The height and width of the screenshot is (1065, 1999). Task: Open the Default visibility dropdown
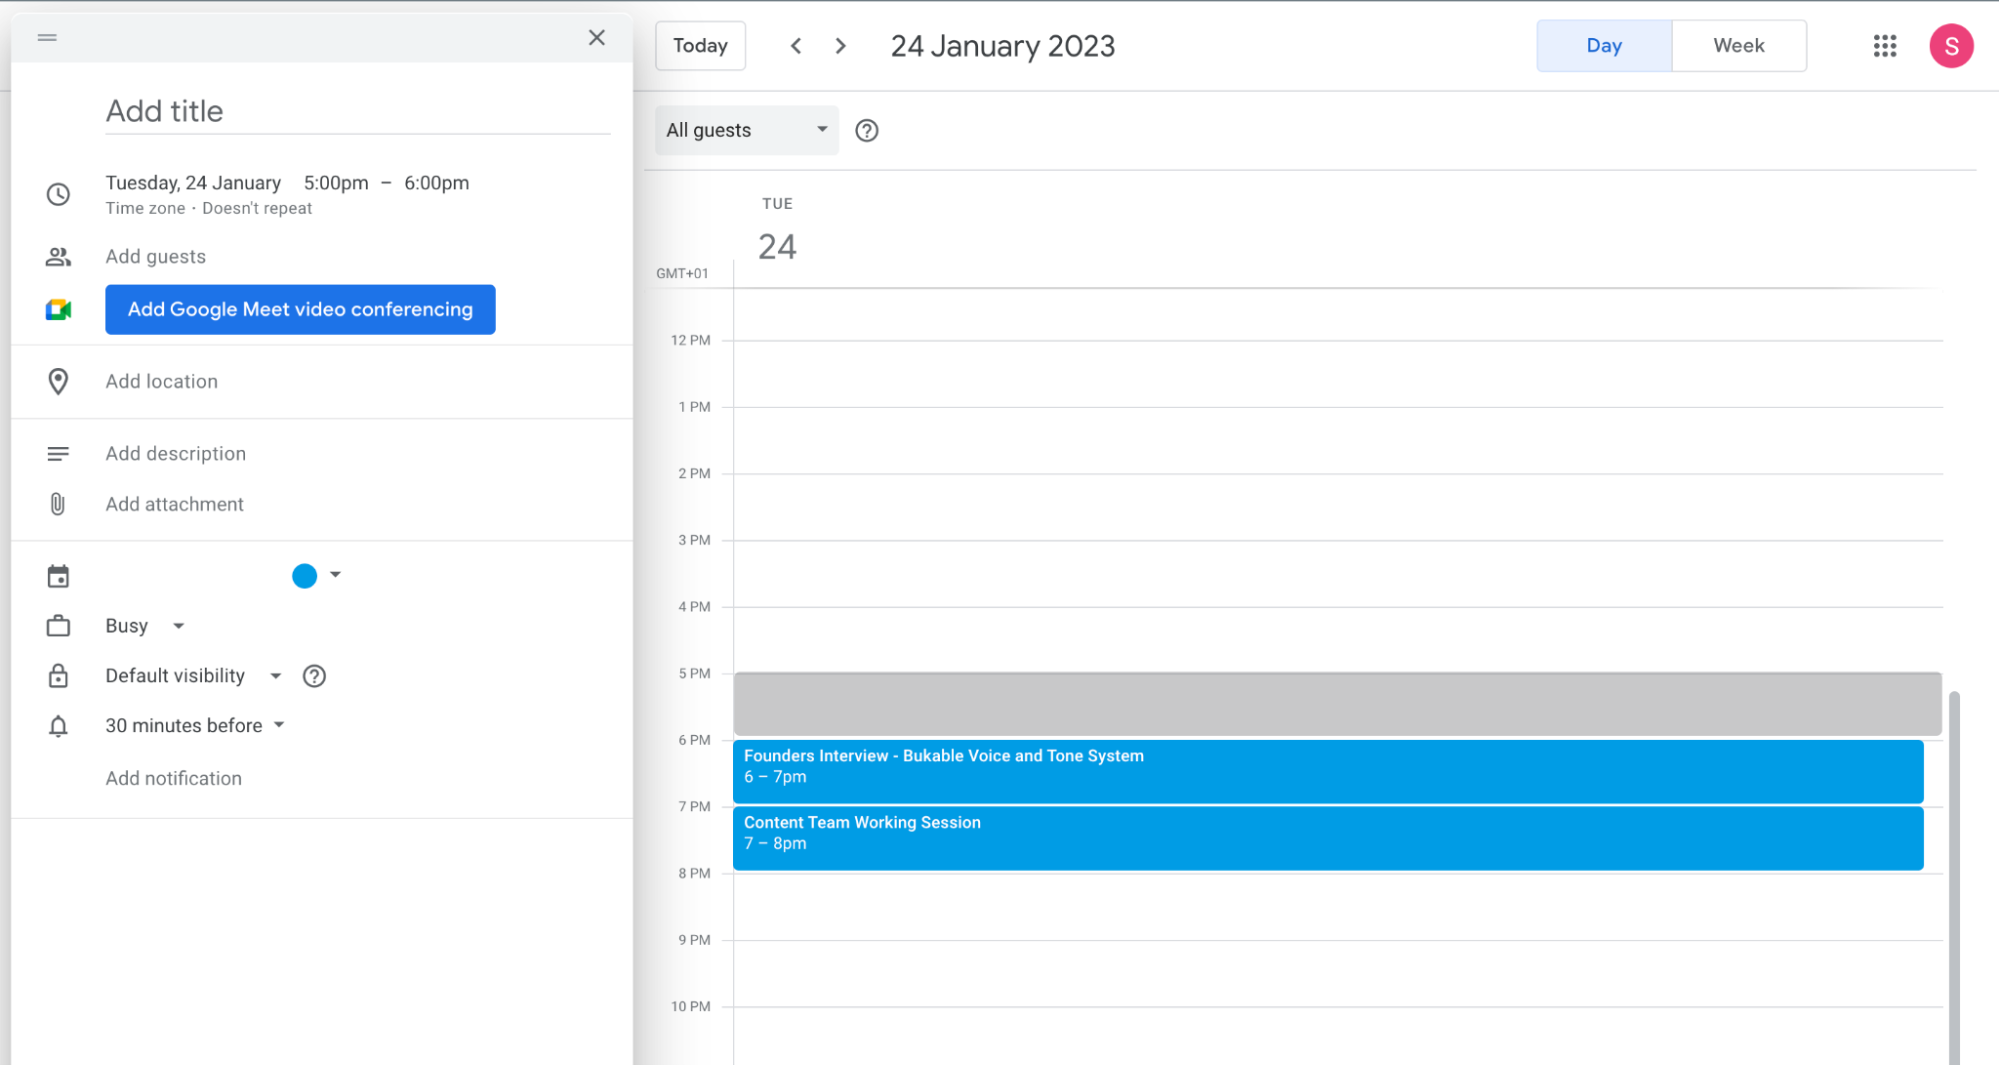(x=193, y=677)
